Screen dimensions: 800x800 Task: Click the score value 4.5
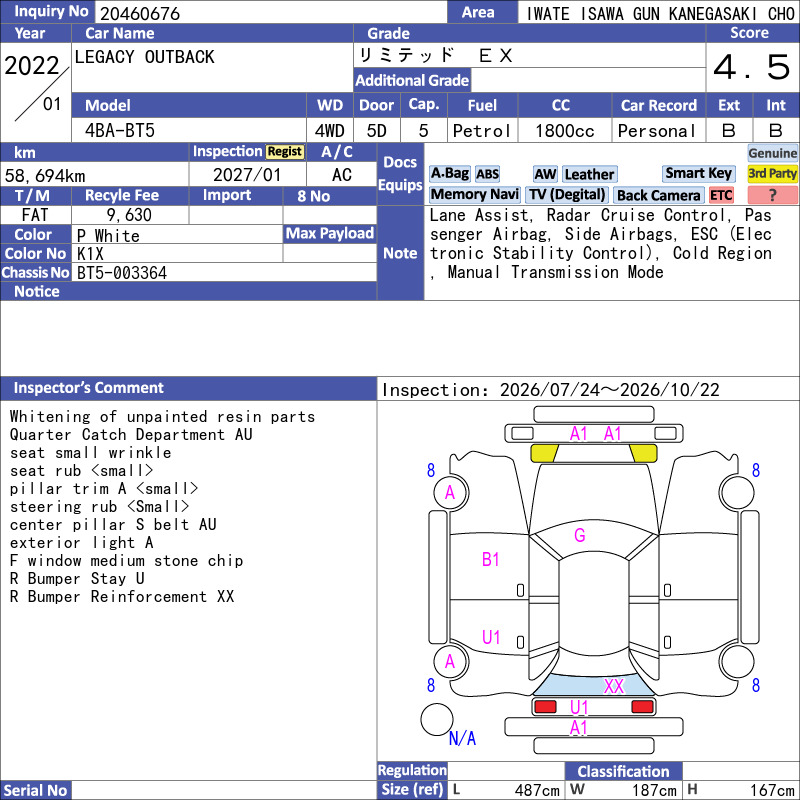coord(752,67)
